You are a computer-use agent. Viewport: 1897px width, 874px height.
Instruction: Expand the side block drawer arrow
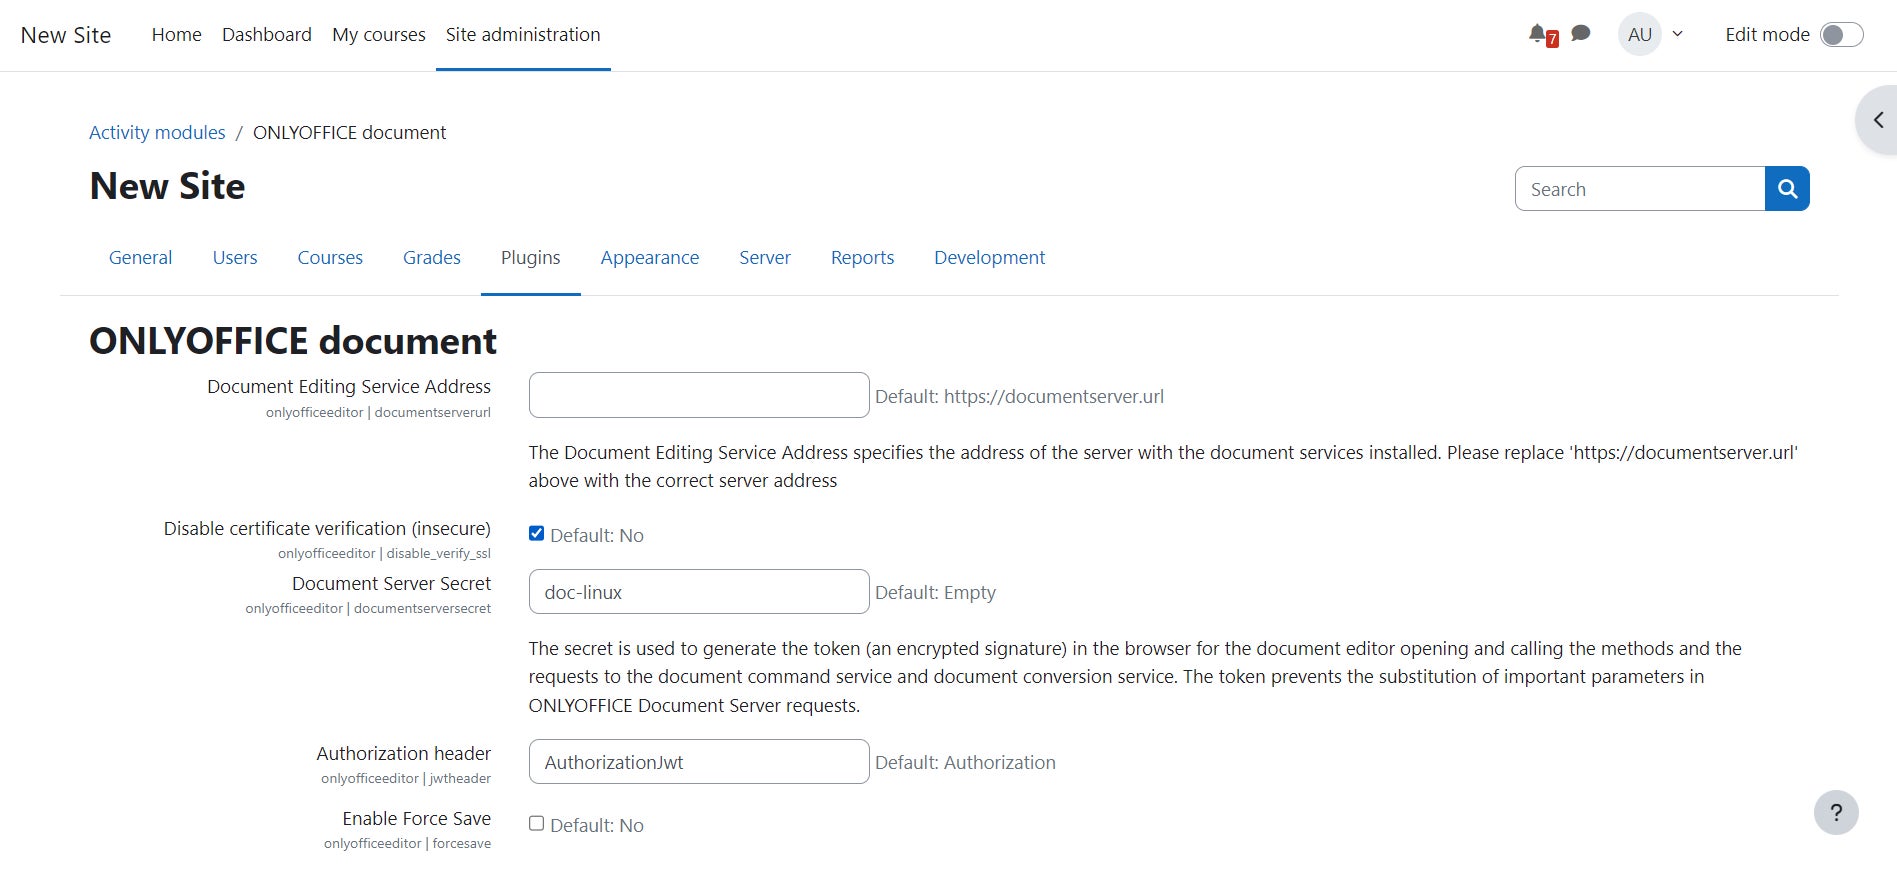(1878, 120)
